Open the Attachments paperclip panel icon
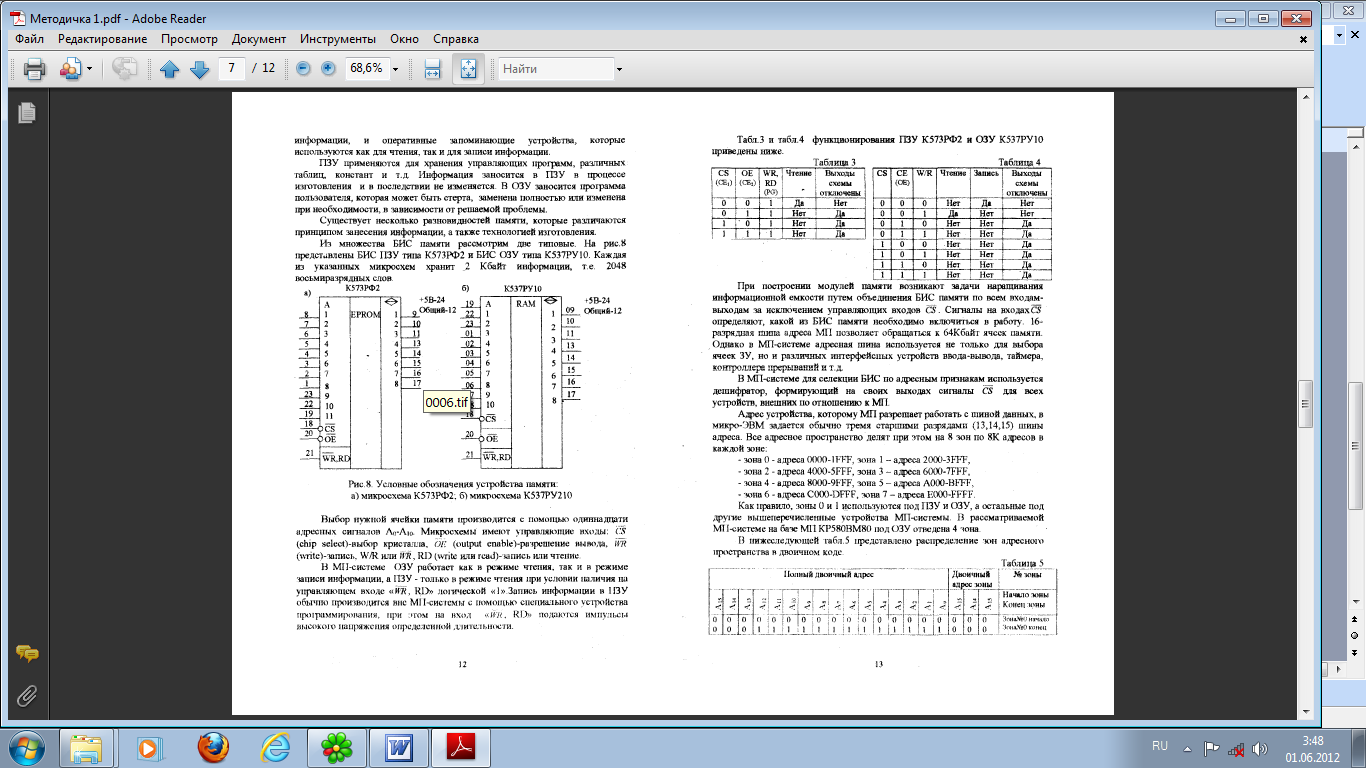The width and height of the screenshot is (1366, 768). coord(27,694)
